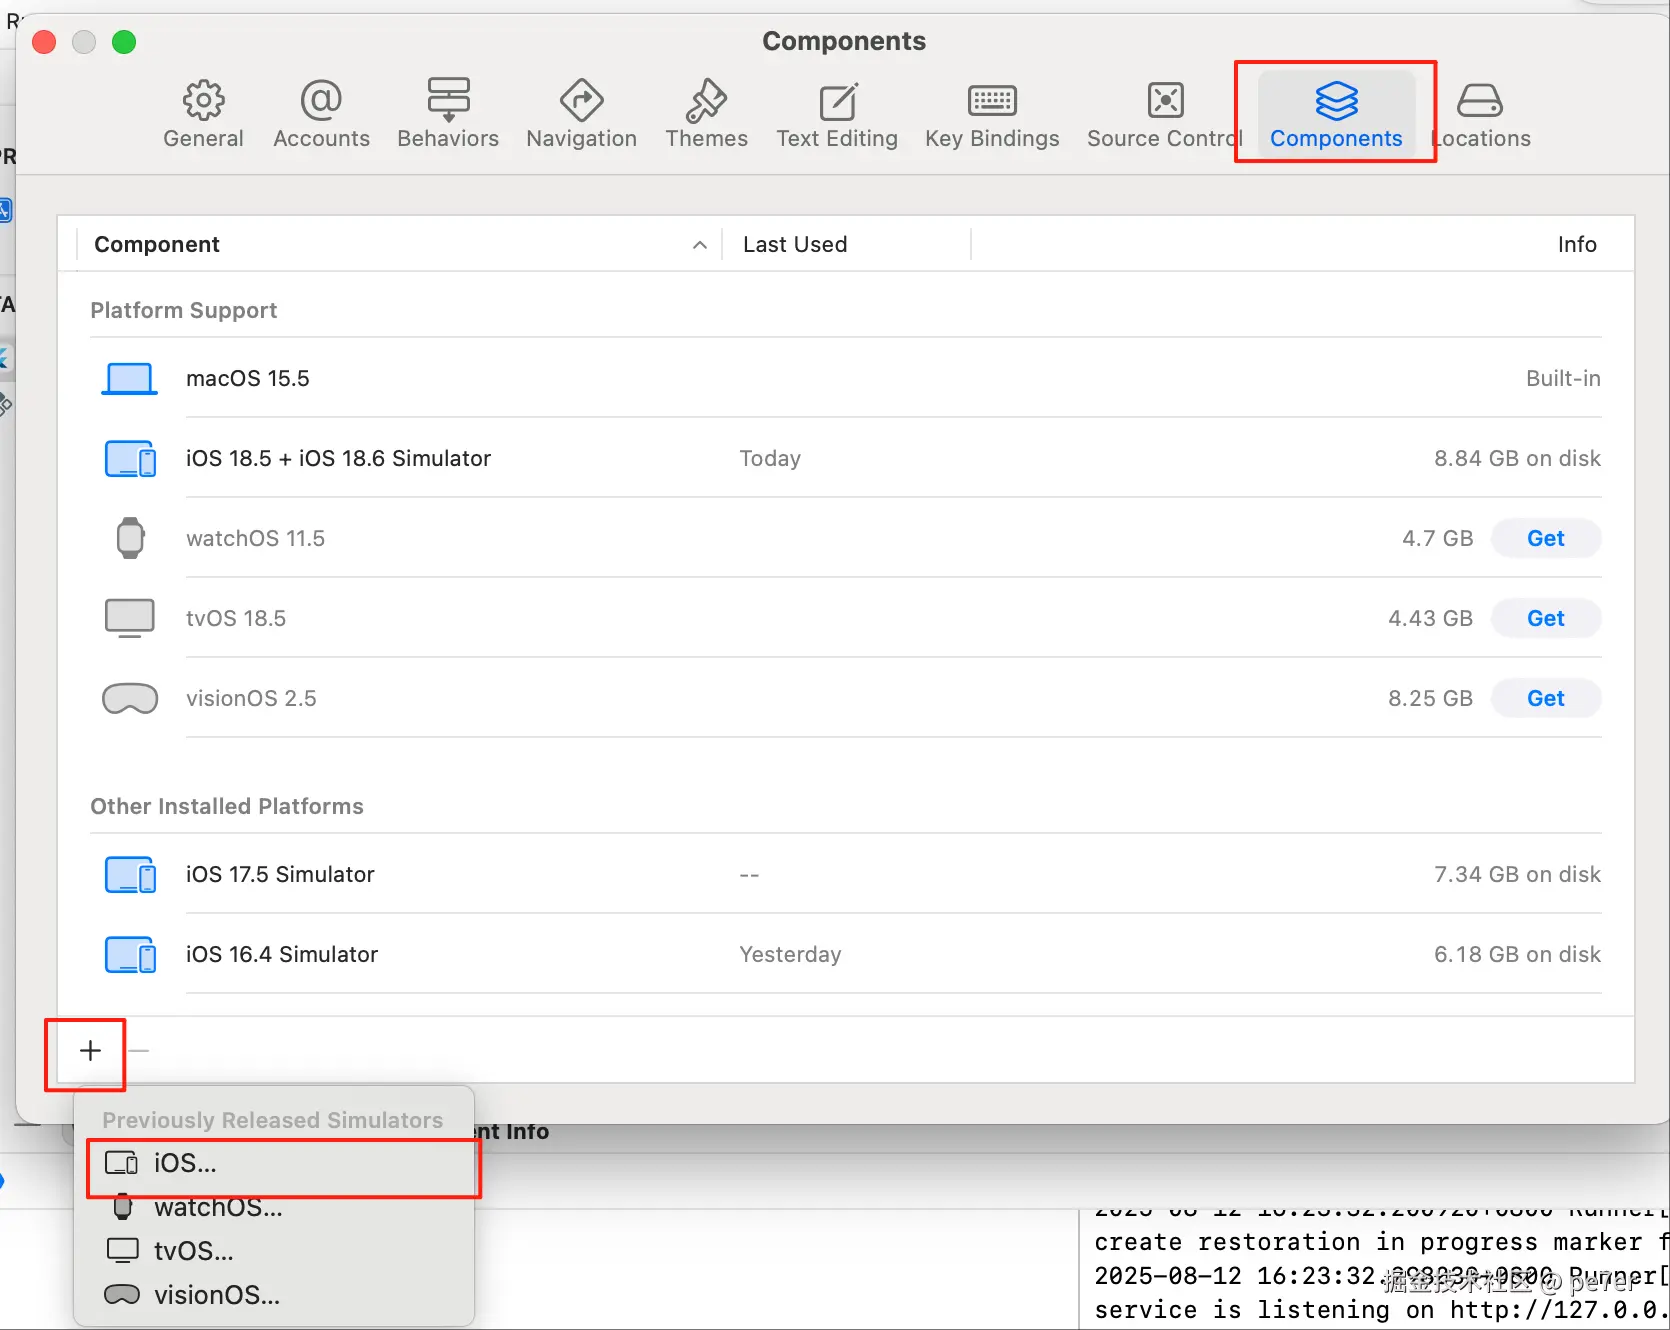
Task: Click the iOS 16.4 Simulator icon
Action: point(130,954)
